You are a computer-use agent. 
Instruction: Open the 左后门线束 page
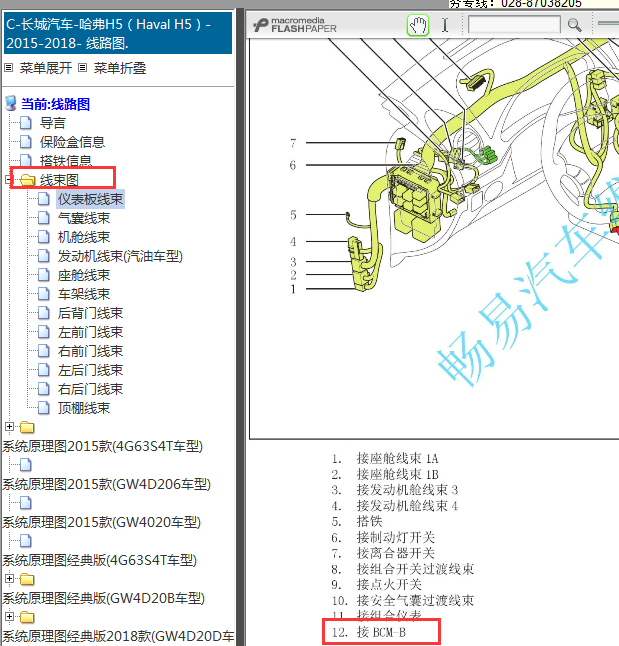point(90,370)
